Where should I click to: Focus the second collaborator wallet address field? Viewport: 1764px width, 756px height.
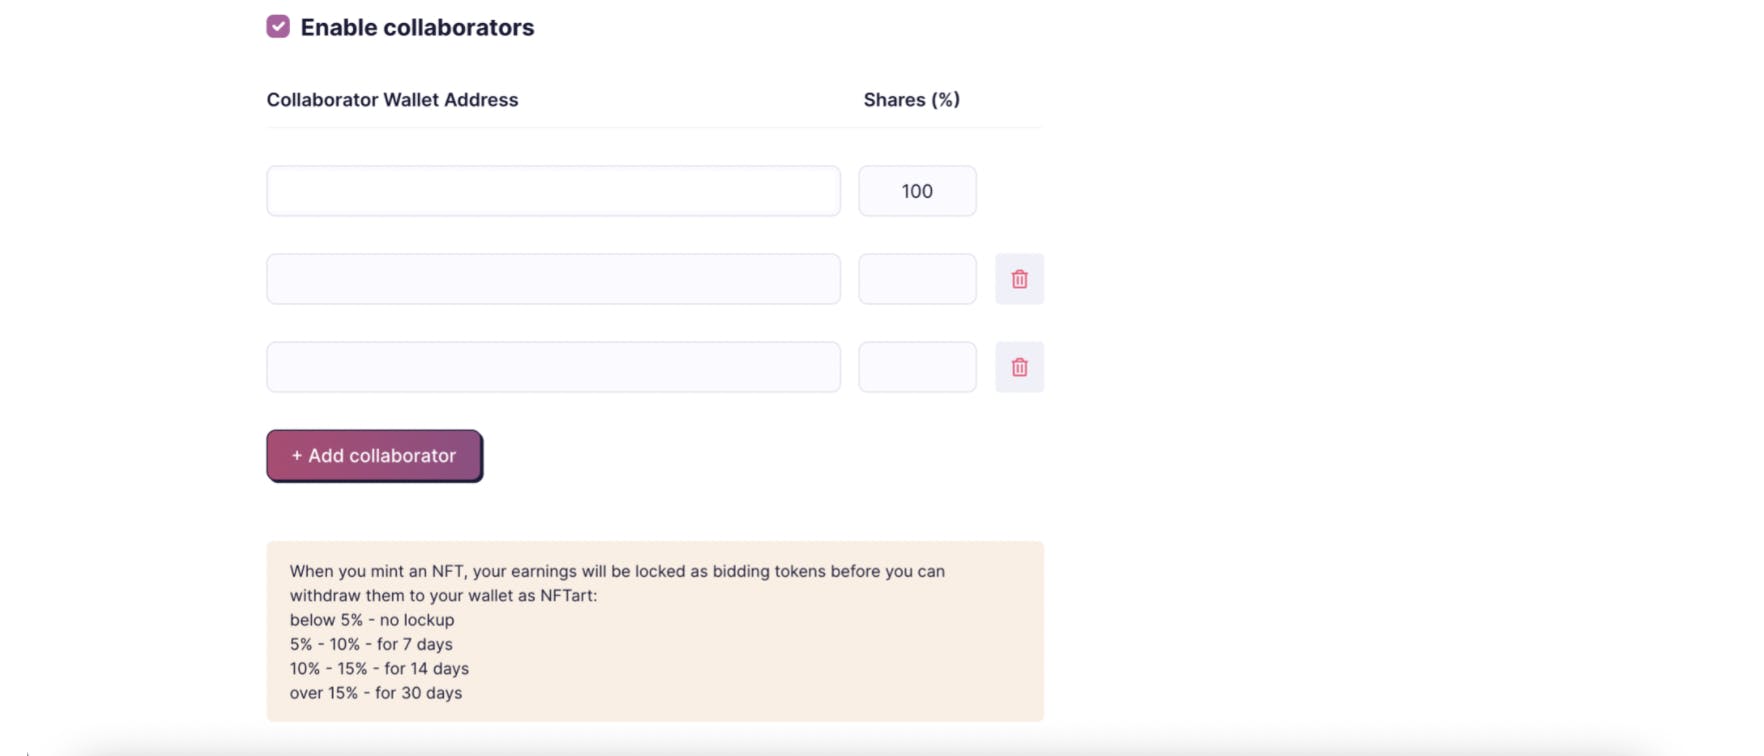553,279
